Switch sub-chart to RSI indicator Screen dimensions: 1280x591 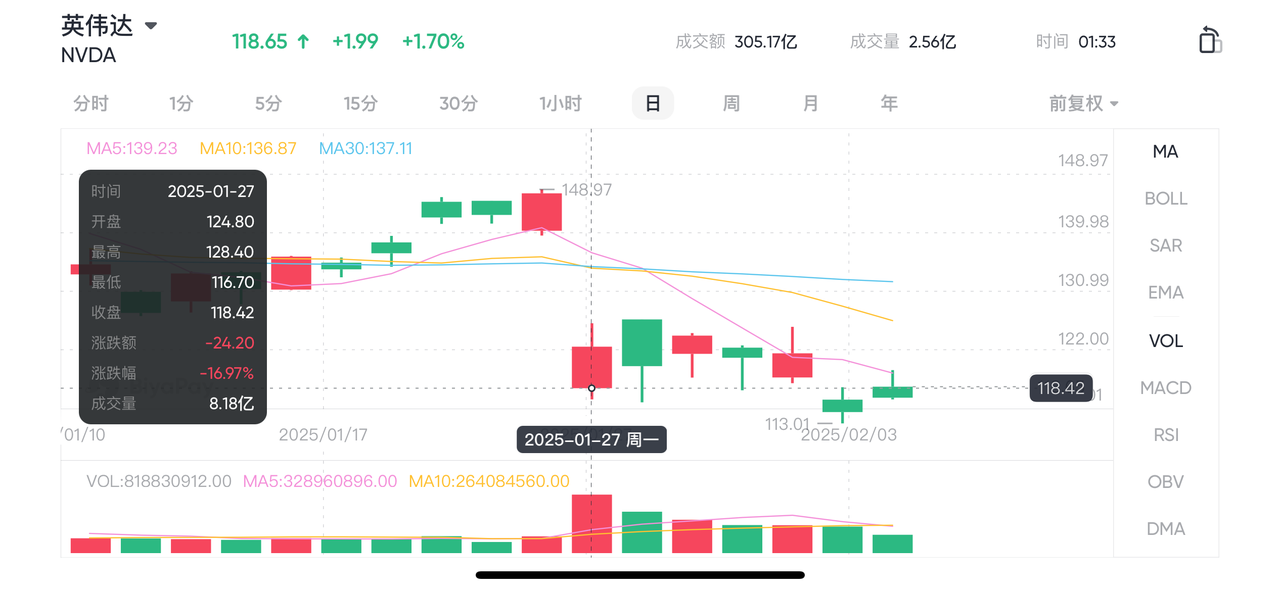pos(1165,434)
